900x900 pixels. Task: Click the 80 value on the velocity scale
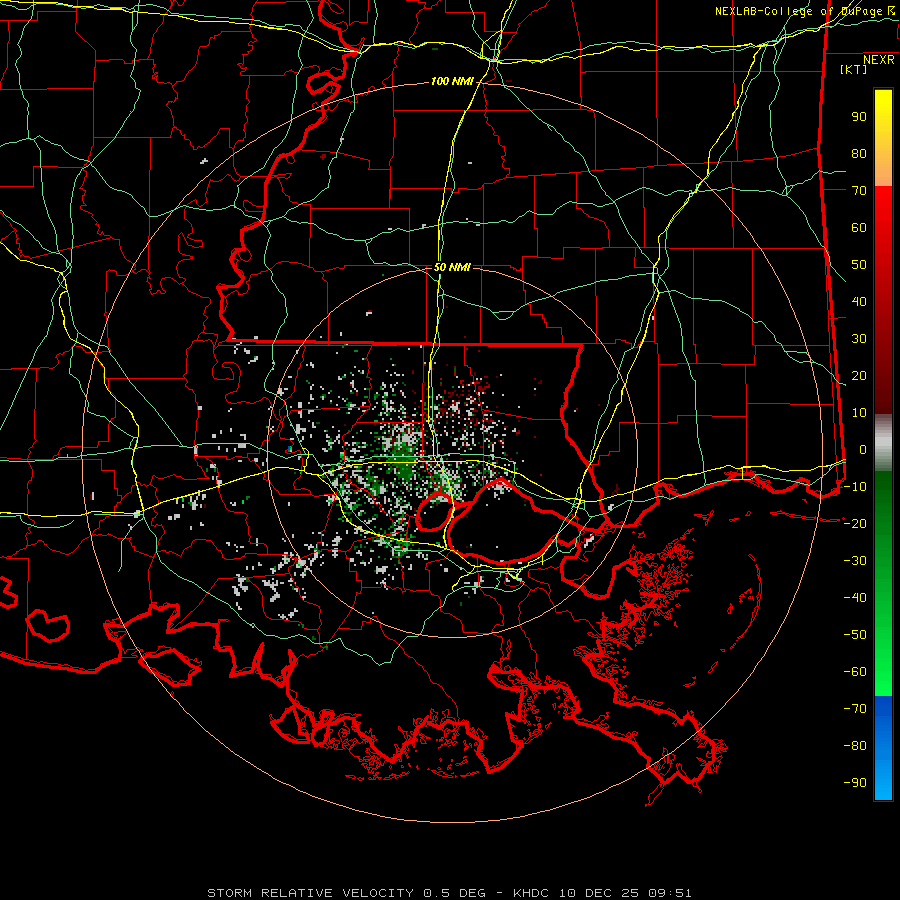coord(859,154)
